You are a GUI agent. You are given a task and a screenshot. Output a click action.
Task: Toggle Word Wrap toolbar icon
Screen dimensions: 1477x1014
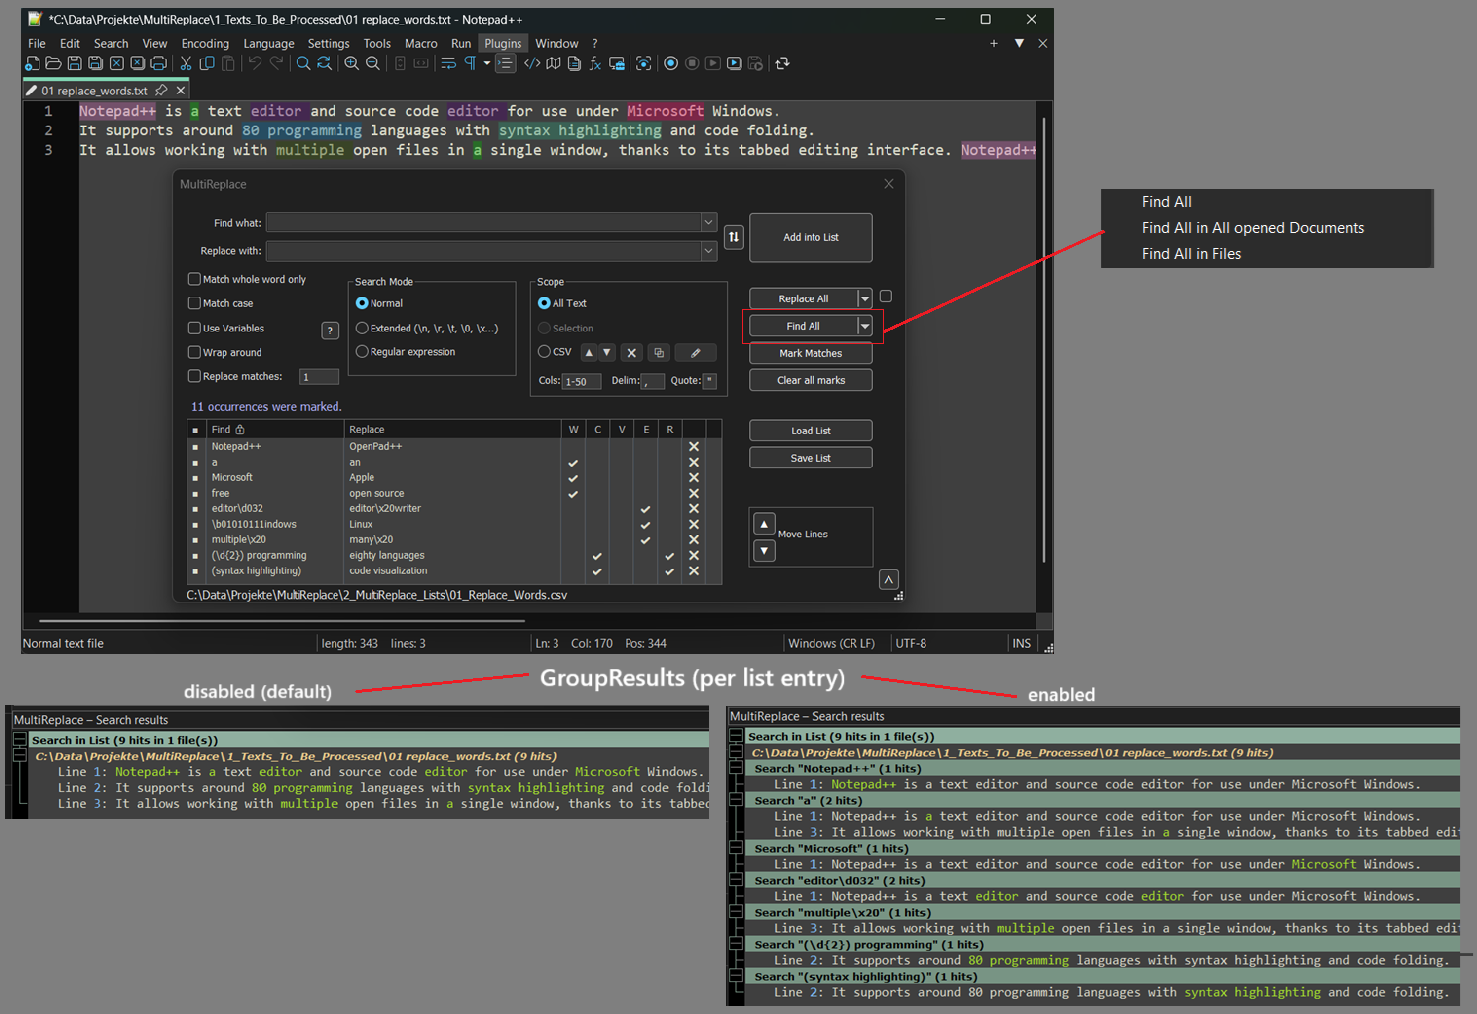(448, 63)
